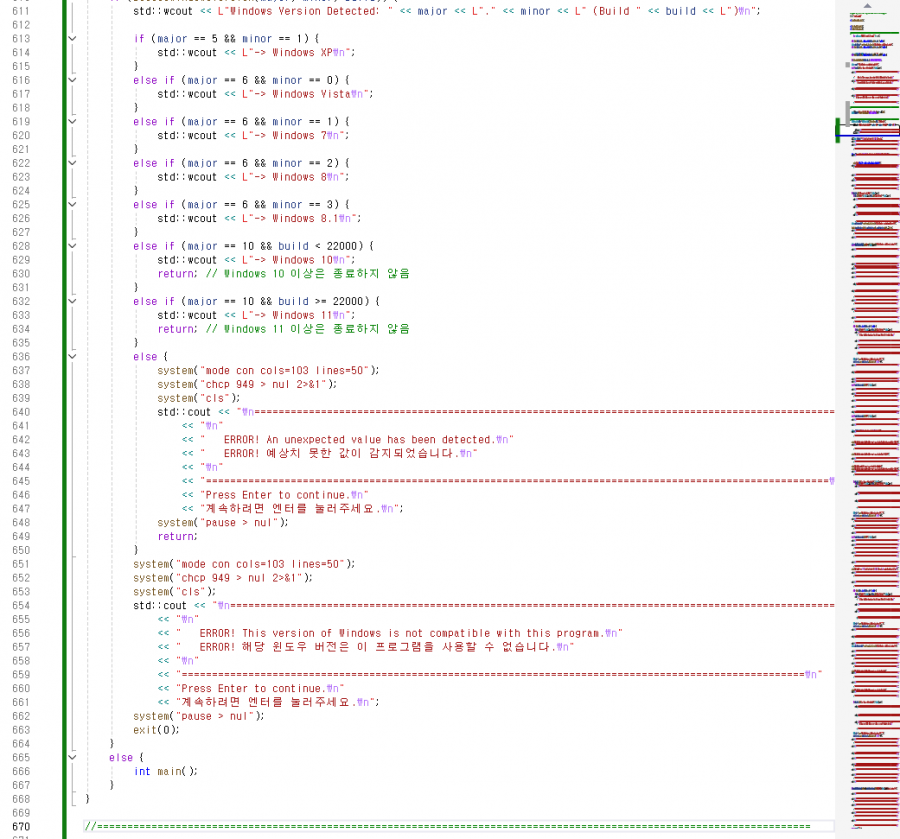The image size is (900, 839).
Task: Click 'Windows 8' string on line 623
Action: (x=300, y=177)
